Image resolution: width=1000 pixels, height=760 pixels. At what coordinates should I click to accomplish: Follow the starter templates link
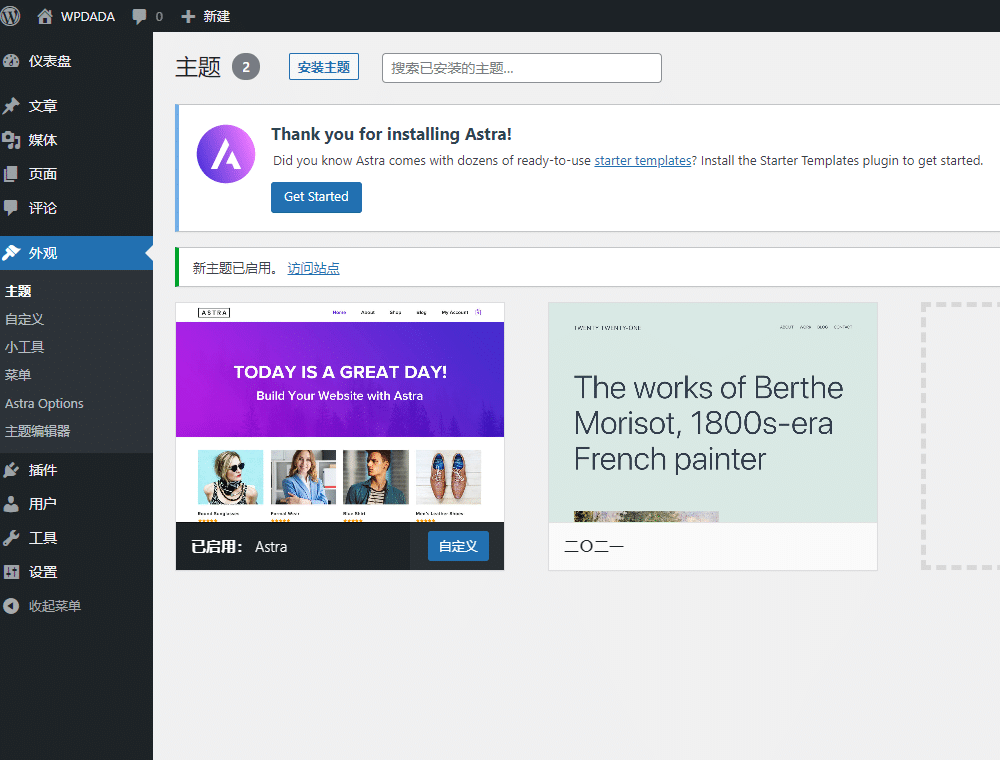643,161
